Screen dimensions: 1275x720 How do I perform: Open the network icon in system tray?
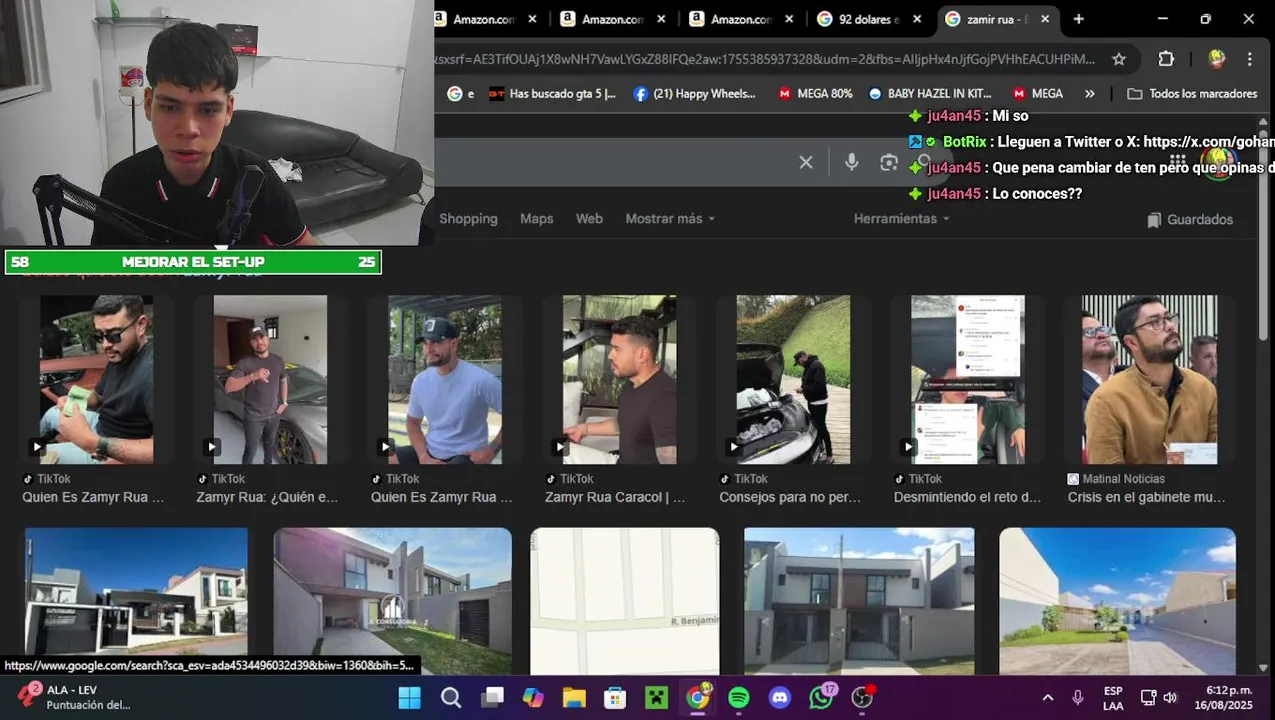tap(1148, 697)
